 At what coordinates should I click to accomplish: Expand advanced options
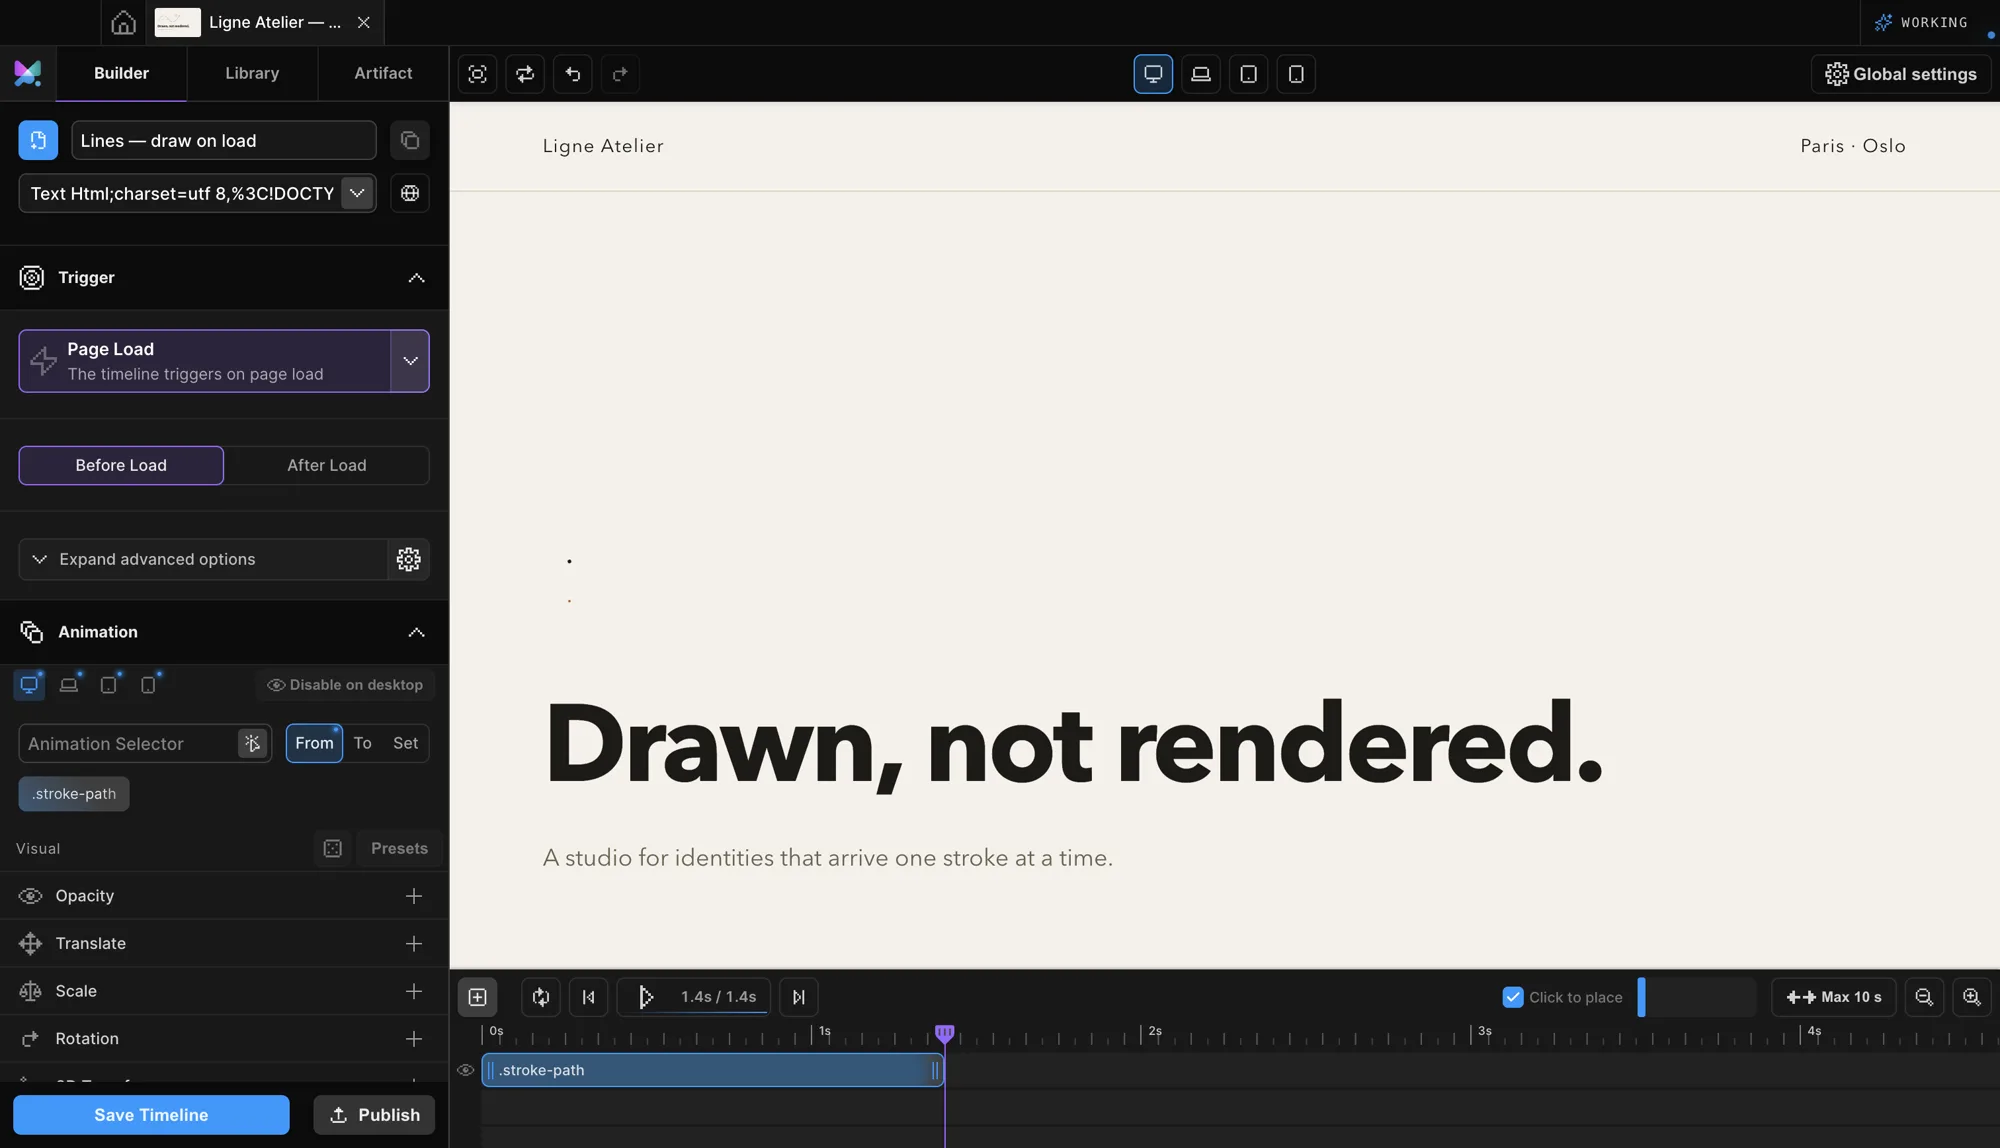[x=203, y=559]
